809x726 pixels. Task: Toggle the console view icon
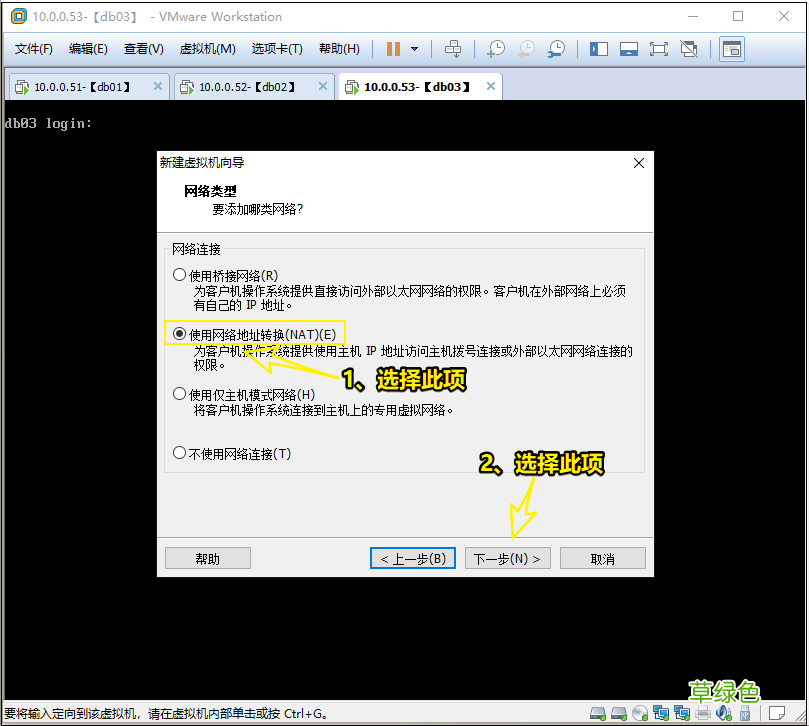pos(732,49)
